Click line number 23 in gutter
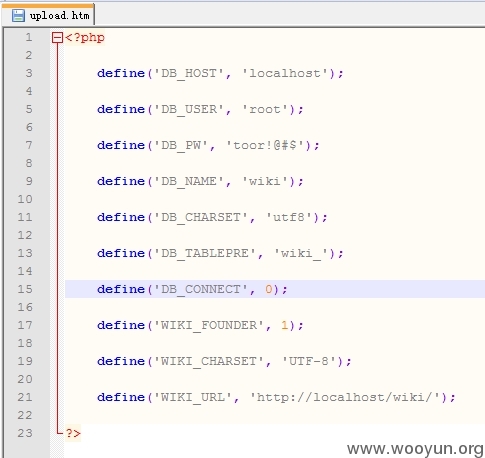The image size is (485, 458). [25, 433]
